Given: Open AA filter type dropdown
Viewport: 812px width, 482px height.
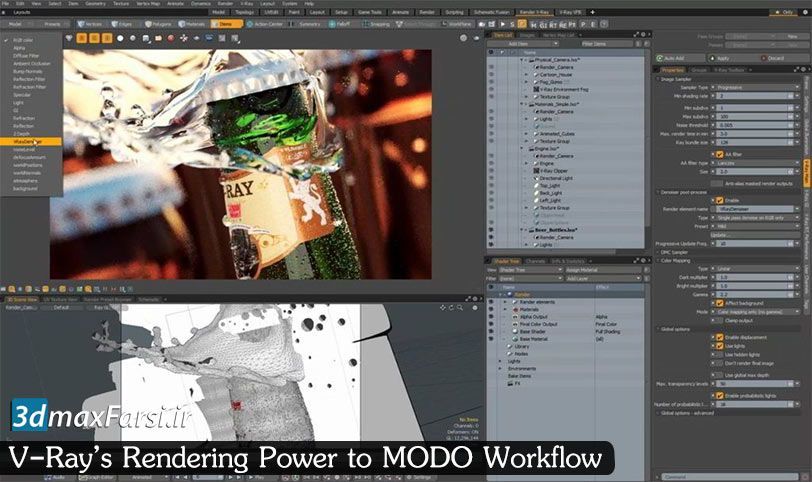Looking at the screenshot, I should pos(758,163).
